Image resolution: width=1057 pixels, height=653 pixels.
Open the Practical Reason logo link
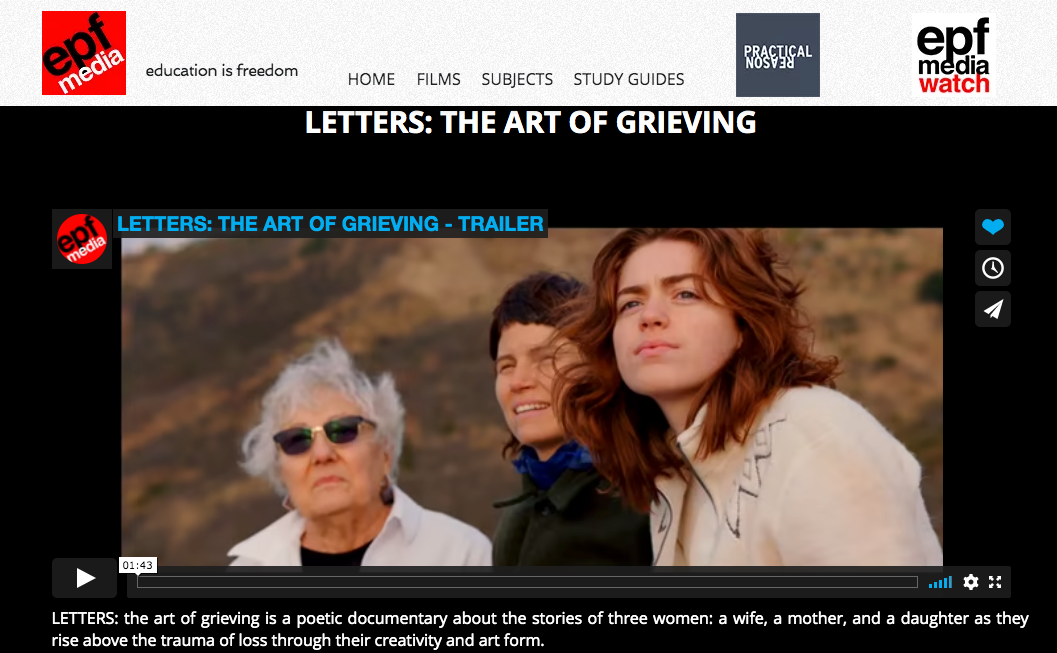tap(777, 55)
